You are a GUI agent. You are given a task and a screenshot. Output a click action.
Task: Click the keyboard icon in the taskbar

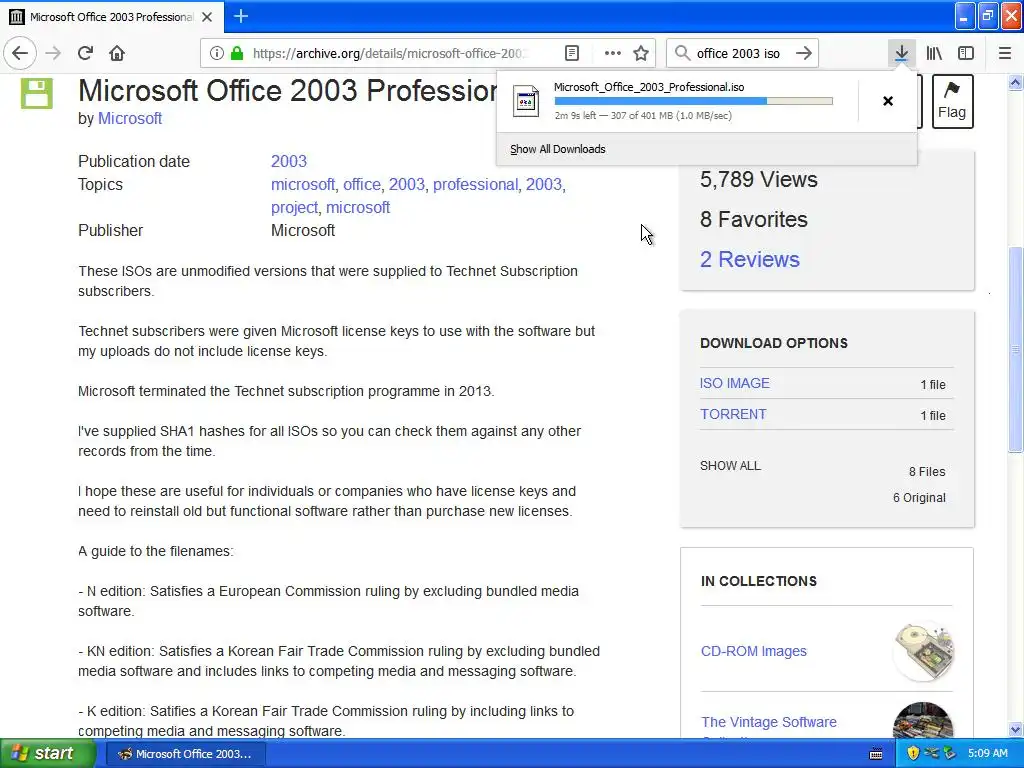876,754
